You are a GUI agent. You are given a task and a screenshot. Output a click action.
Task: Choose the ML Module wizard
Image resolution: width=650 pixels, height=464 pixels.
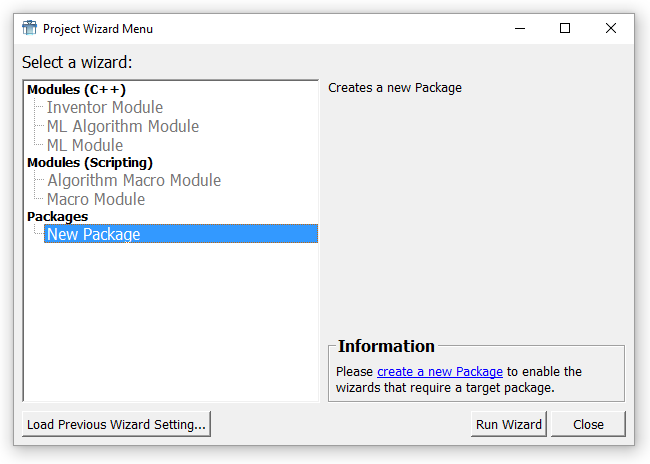(x=85, y=145)
